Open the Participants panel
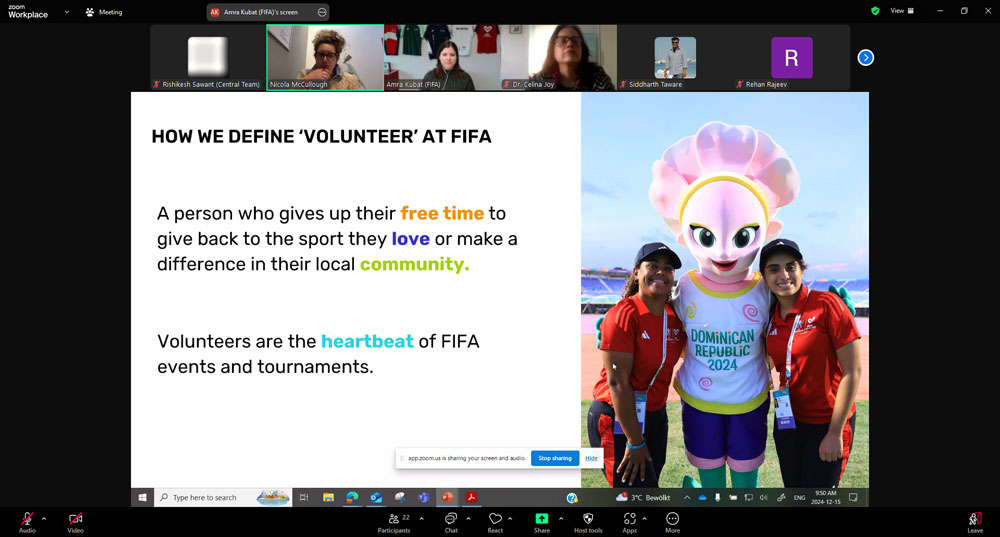 click(x=394, y=519)
